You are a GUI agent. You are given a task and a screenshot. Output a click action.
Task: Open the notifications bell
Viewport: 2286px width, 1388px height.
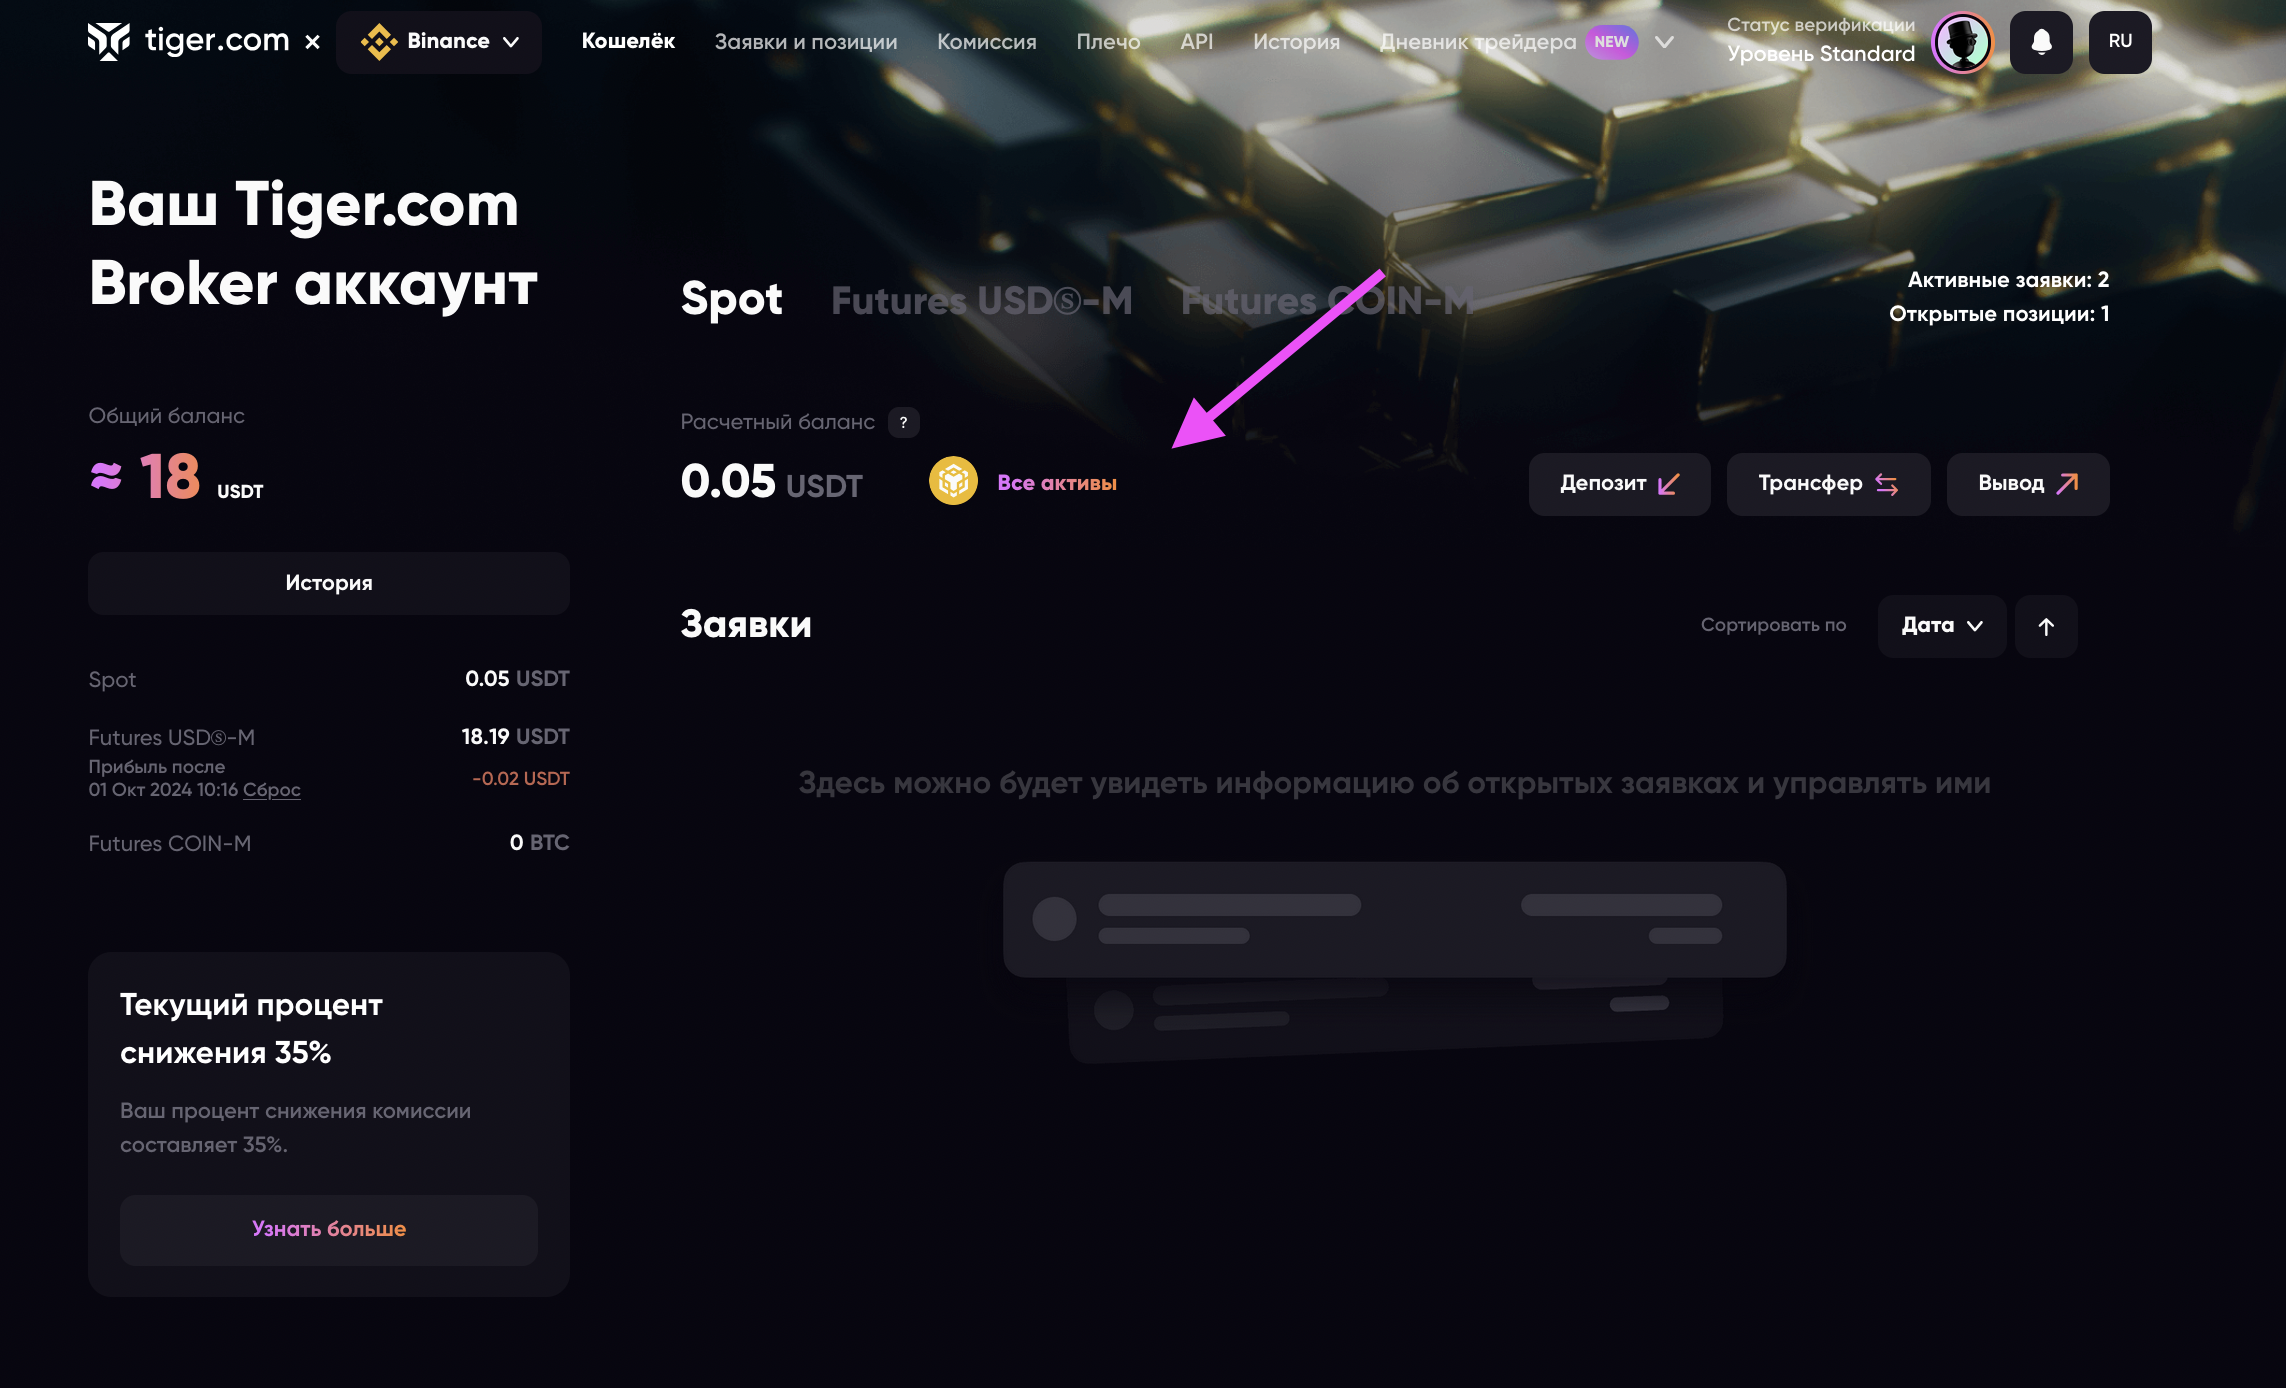pos(2041,42)
